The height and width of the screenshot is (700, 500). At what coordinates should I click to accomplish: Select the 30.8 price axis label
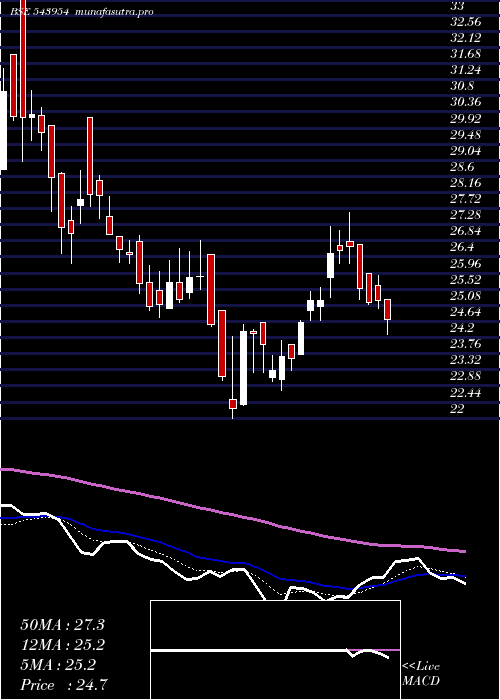click(x=462, y=86)
